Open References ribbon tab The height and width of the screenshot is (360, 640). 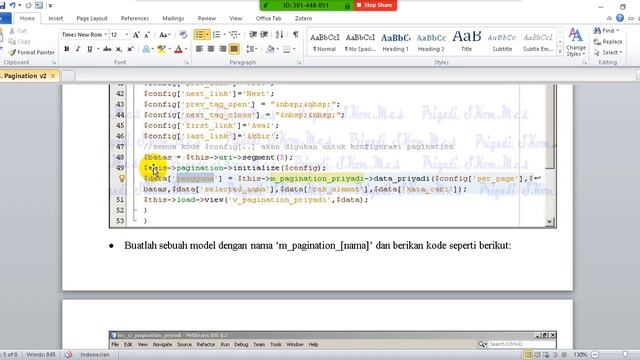click(x=135, y=18)
